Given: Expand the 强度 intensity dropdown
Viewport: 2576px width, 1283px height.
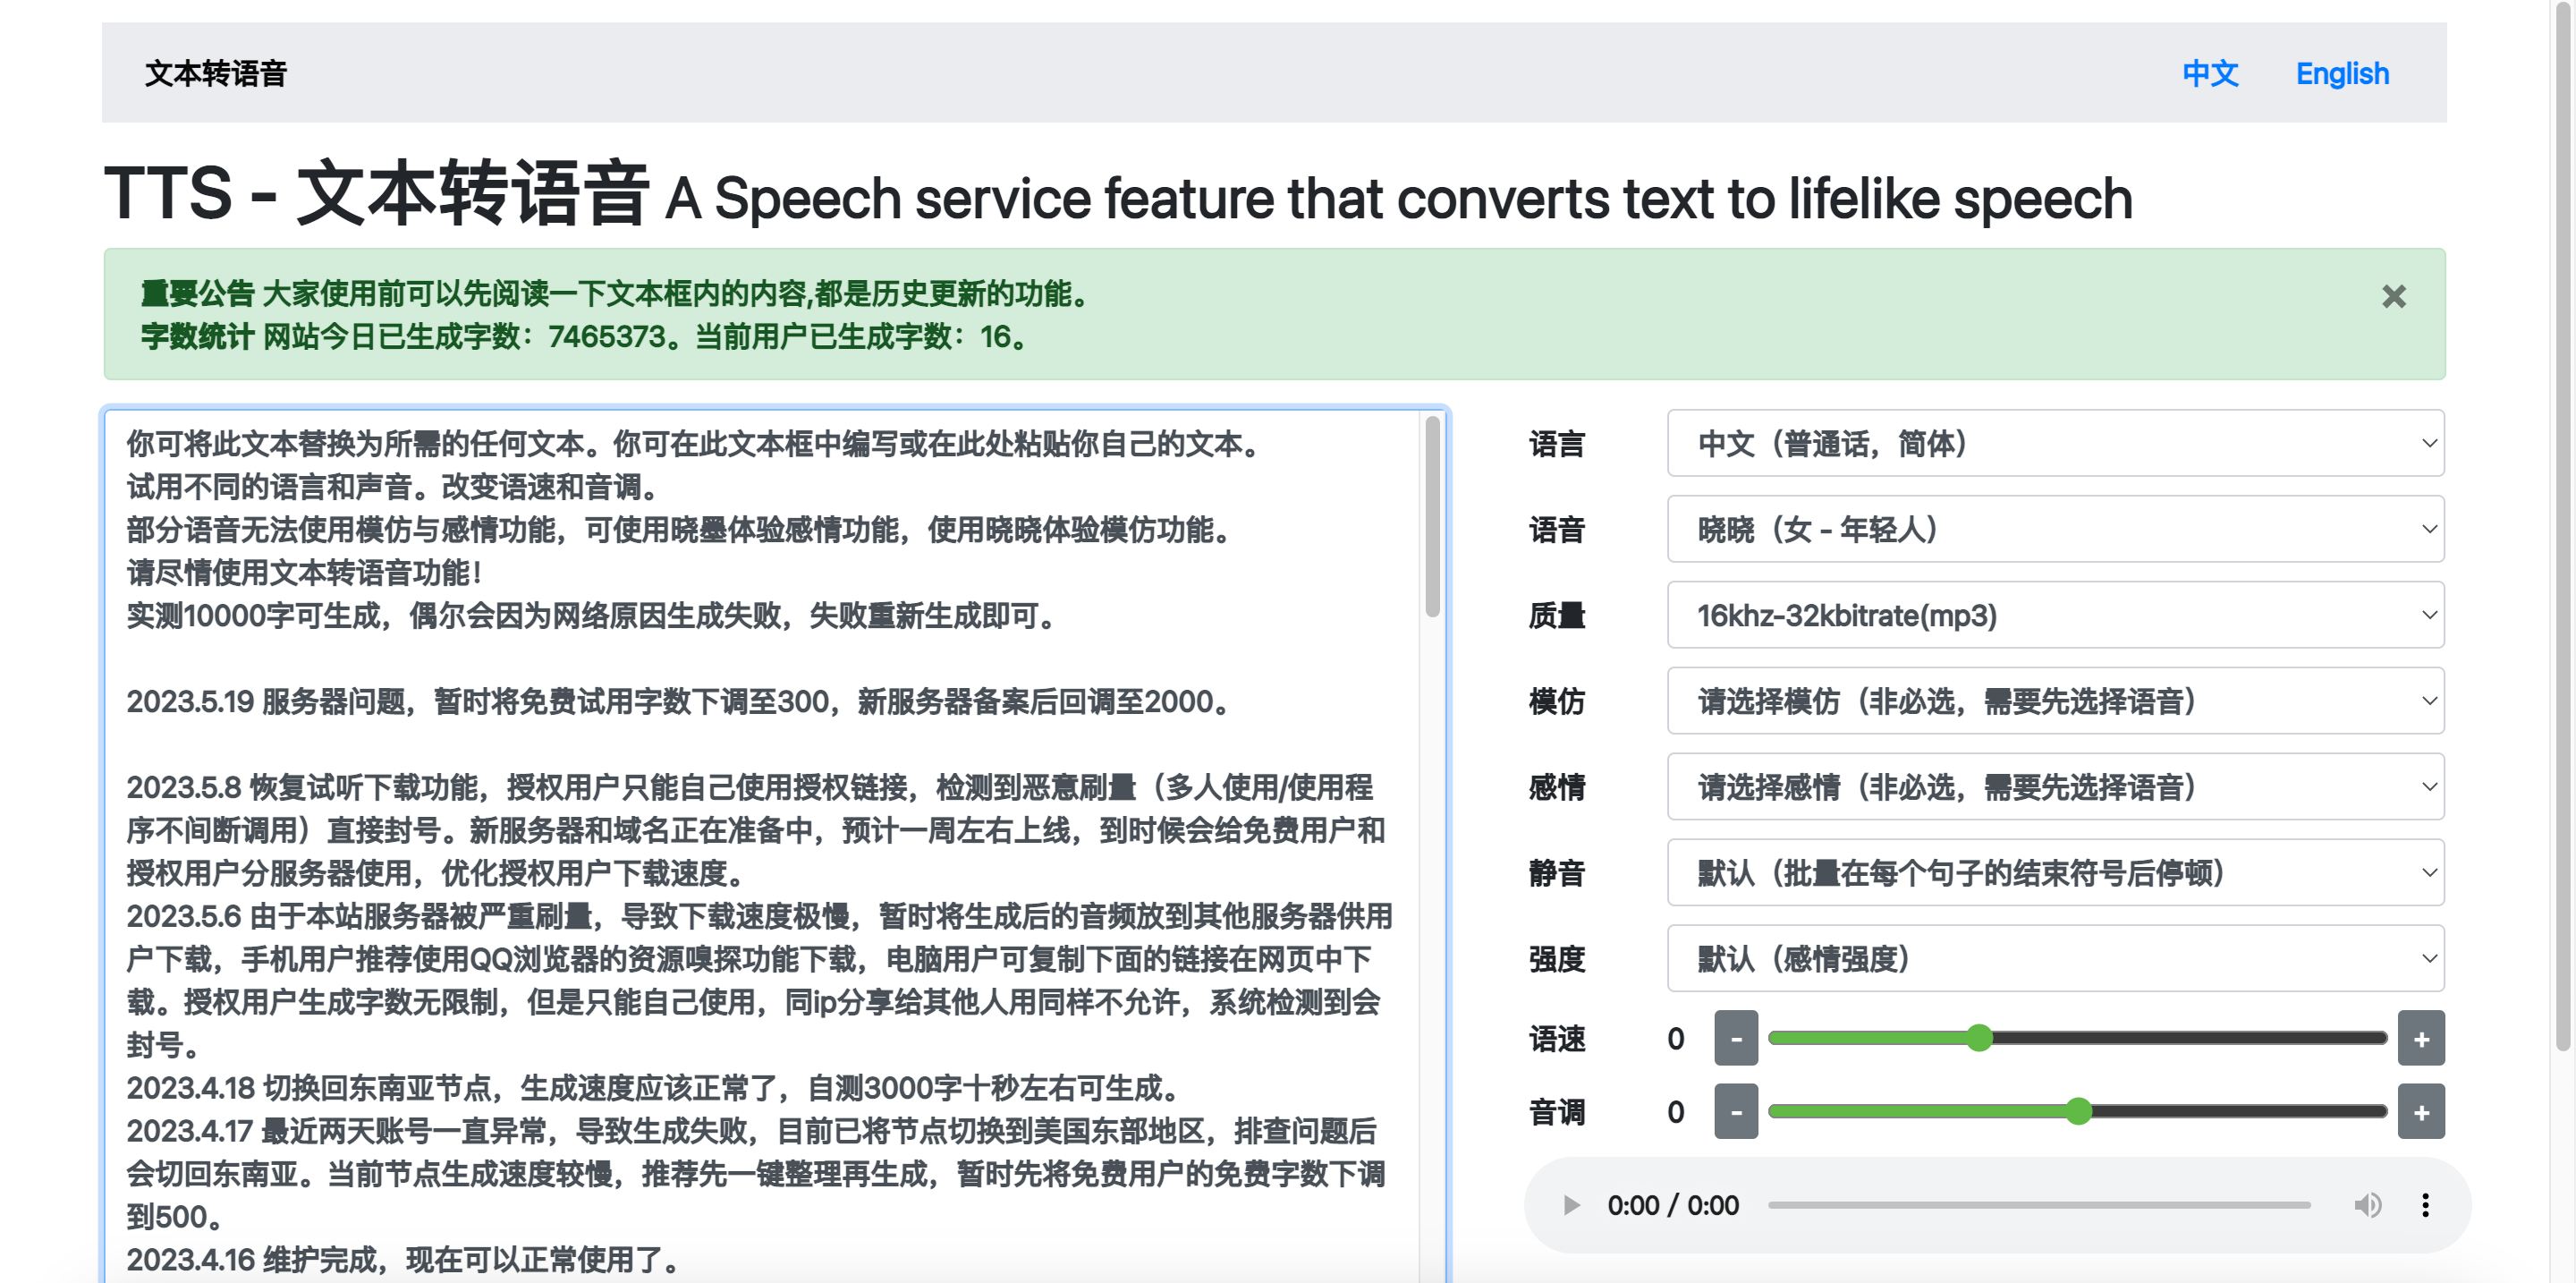Looking at the screenshot, I should (x=2055, y=959).
